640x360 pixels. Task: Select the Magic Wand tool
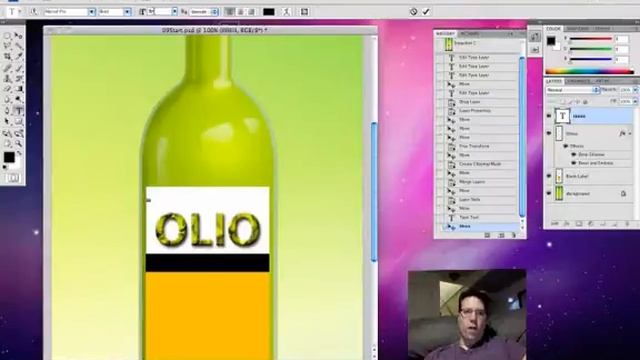pyautogui.click(x=18, y=46)
